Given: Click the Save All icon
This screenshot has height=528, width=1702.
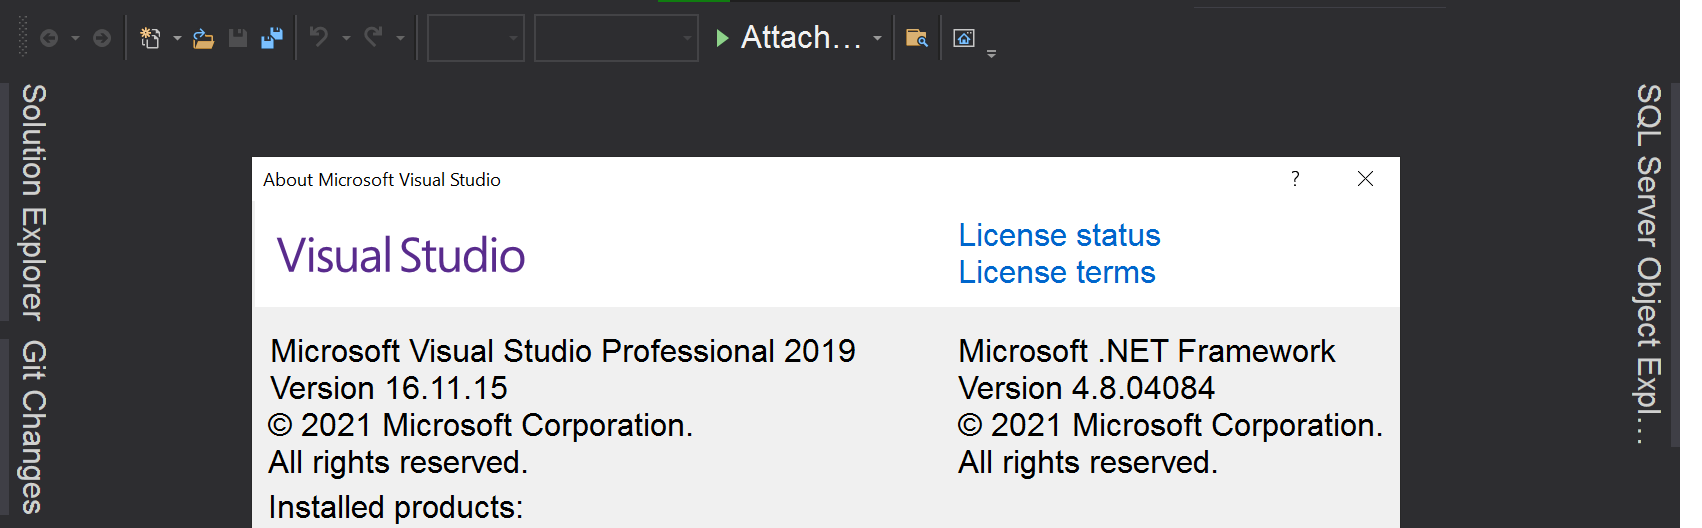Looking at the screenshot, I should click(272, 38).
